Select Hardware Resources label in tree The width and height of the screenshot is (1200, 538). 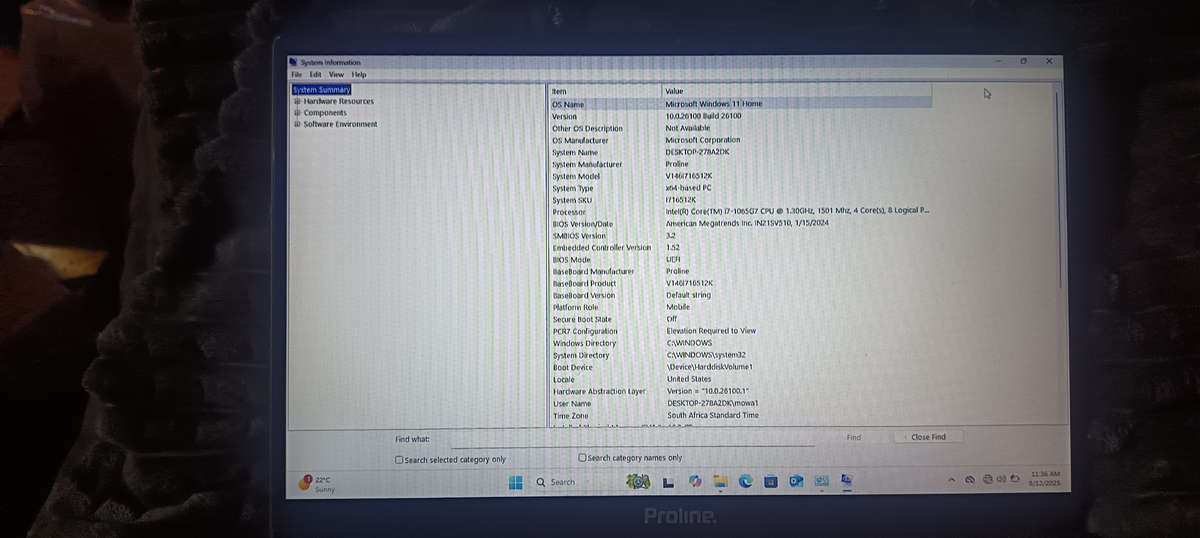pyautogui.click(x=339, y=101)
